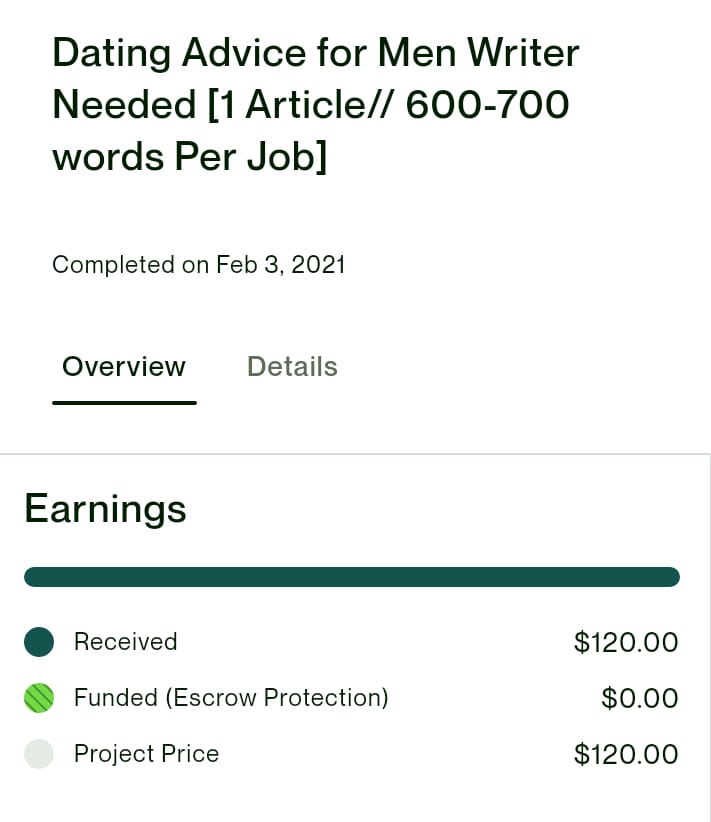Open the Overview tab

124,366
